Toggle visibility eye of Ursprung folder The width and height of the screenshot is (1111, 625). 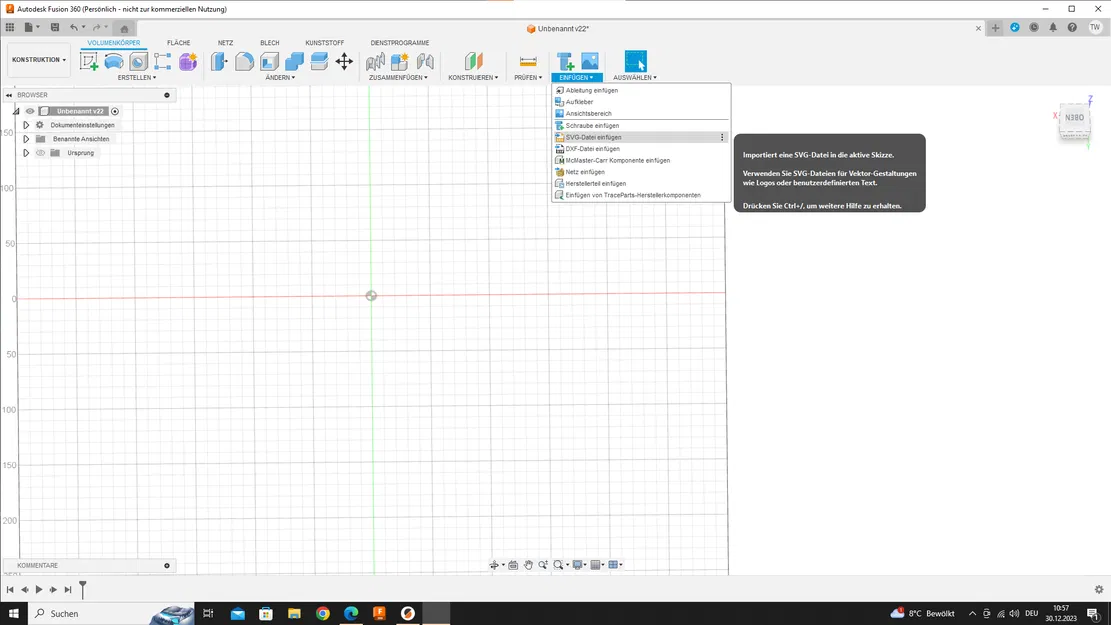tap(41, 153)
